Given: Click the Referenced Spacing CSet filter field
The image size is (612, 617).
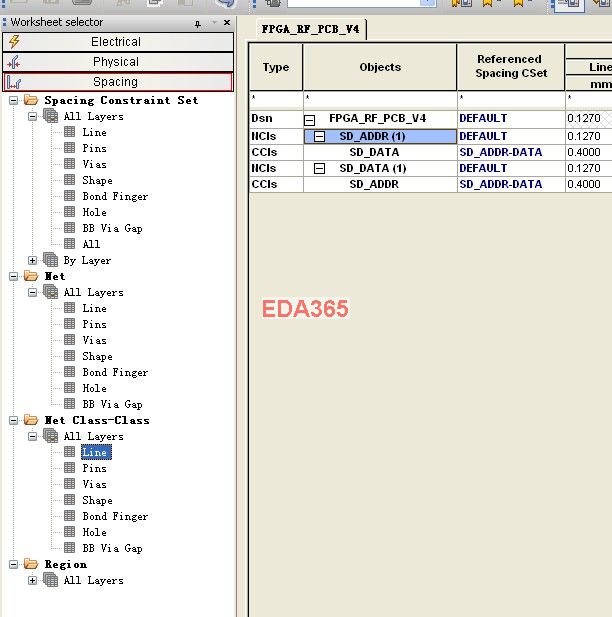Looking at the screenshot, I should click(x=511, y=100).
